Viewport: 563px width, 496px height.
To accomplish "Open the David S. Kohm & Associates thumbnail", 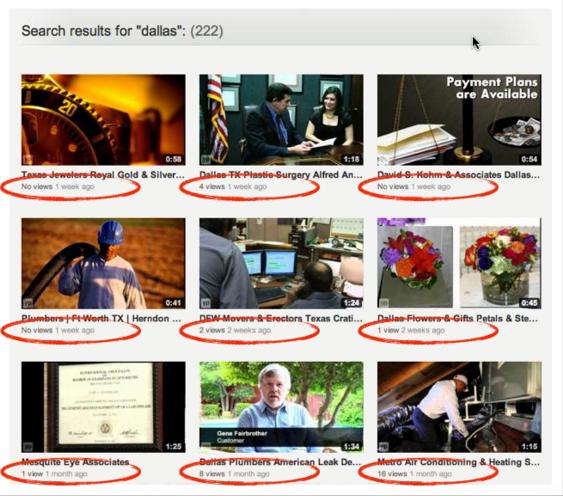I will [x=459, y=120].
